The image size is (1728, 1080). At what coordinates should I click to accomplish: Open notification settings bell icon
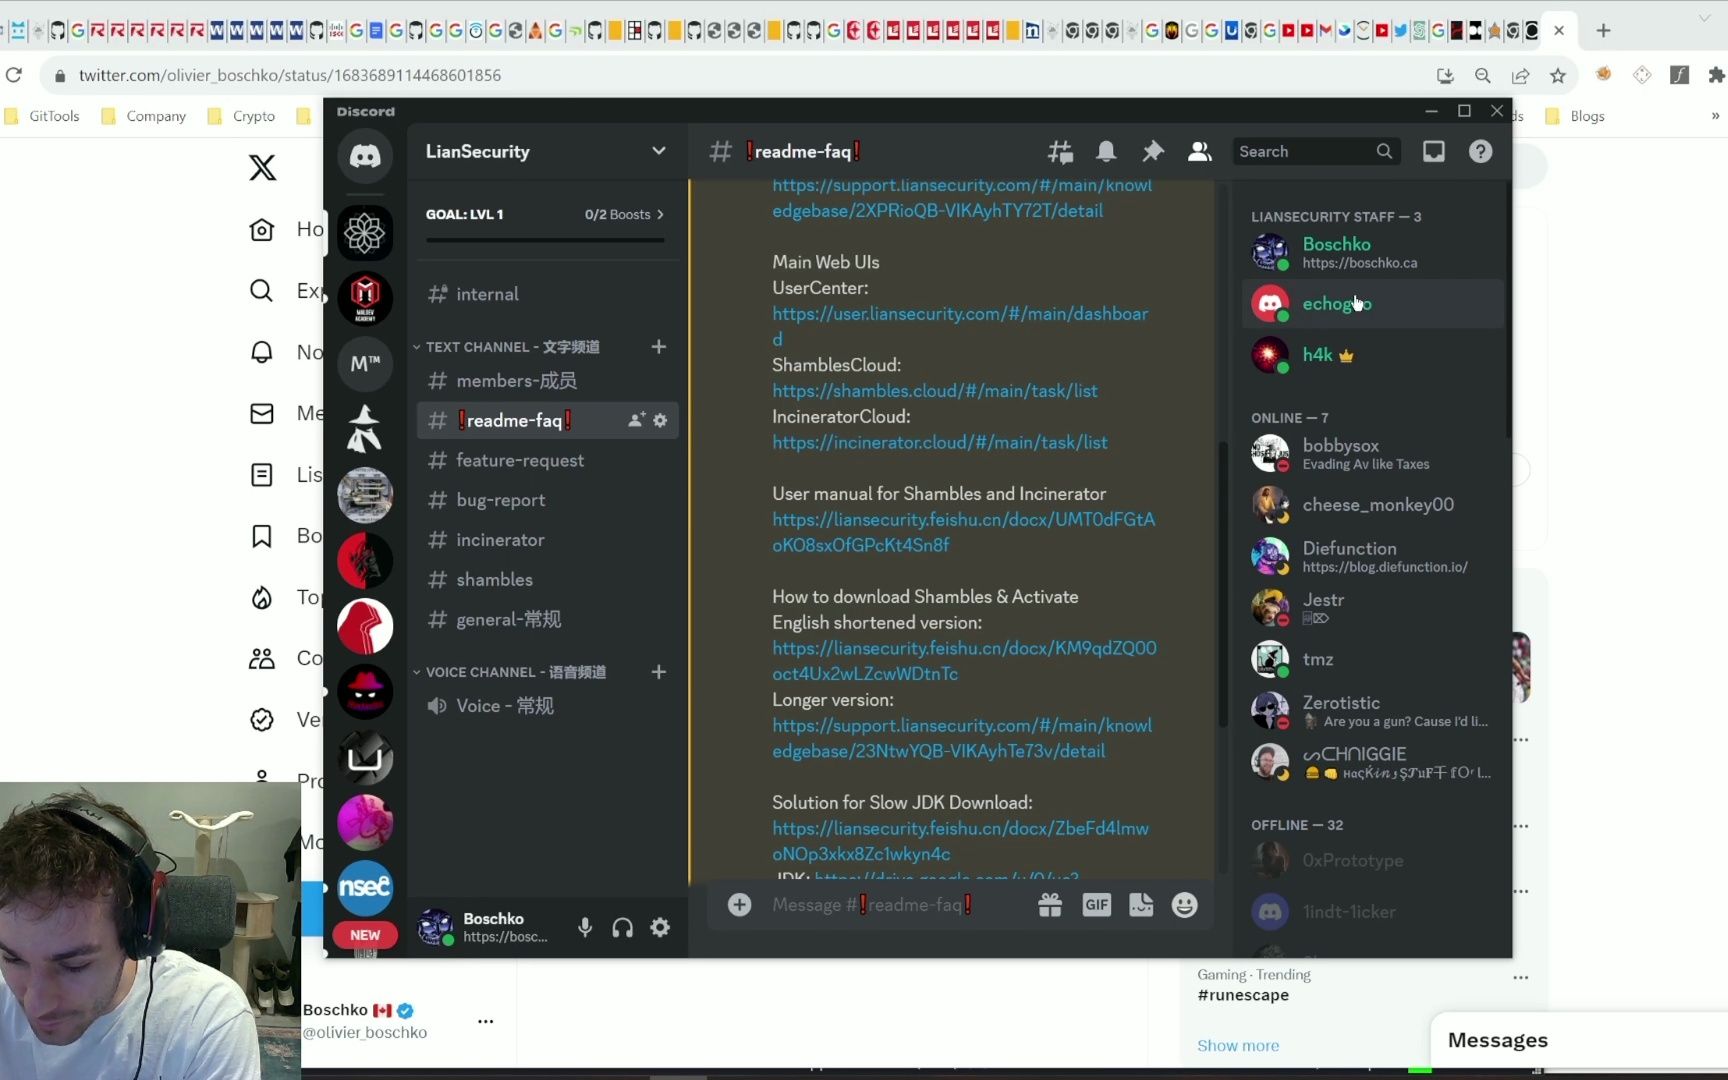tap(1106, 152)
